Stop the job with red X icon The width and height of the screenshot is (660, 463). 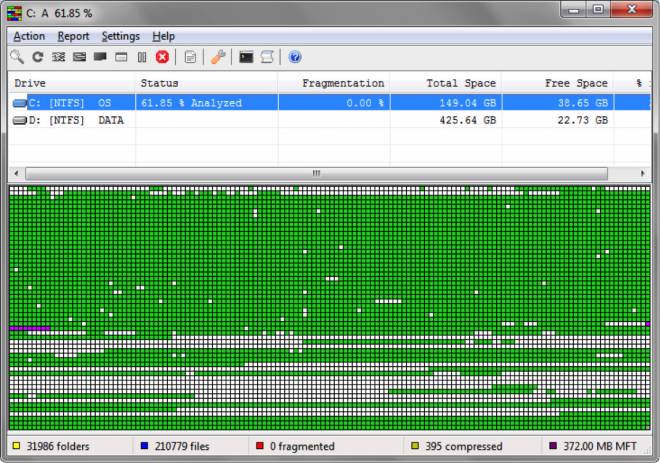click(x=162, y=57)
